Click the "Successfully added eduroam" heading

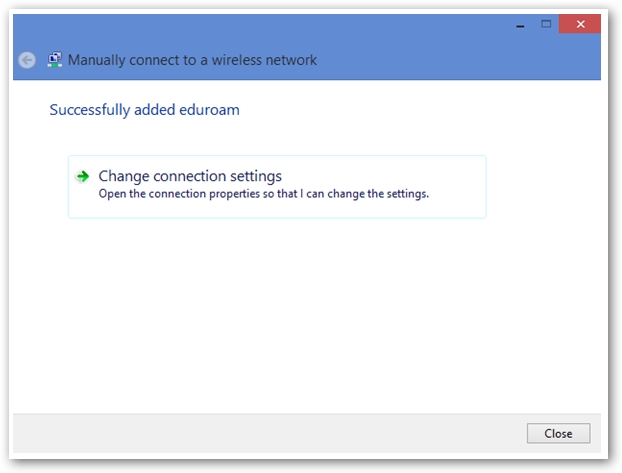click(144, 109)
